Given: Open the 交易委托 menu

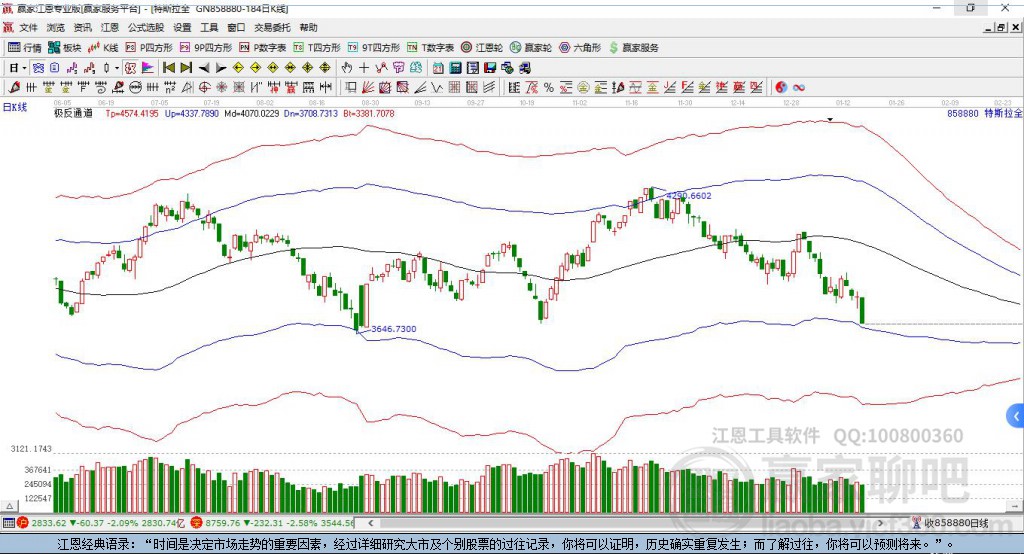Looking at the screenshot, I should tap(272, 27).
